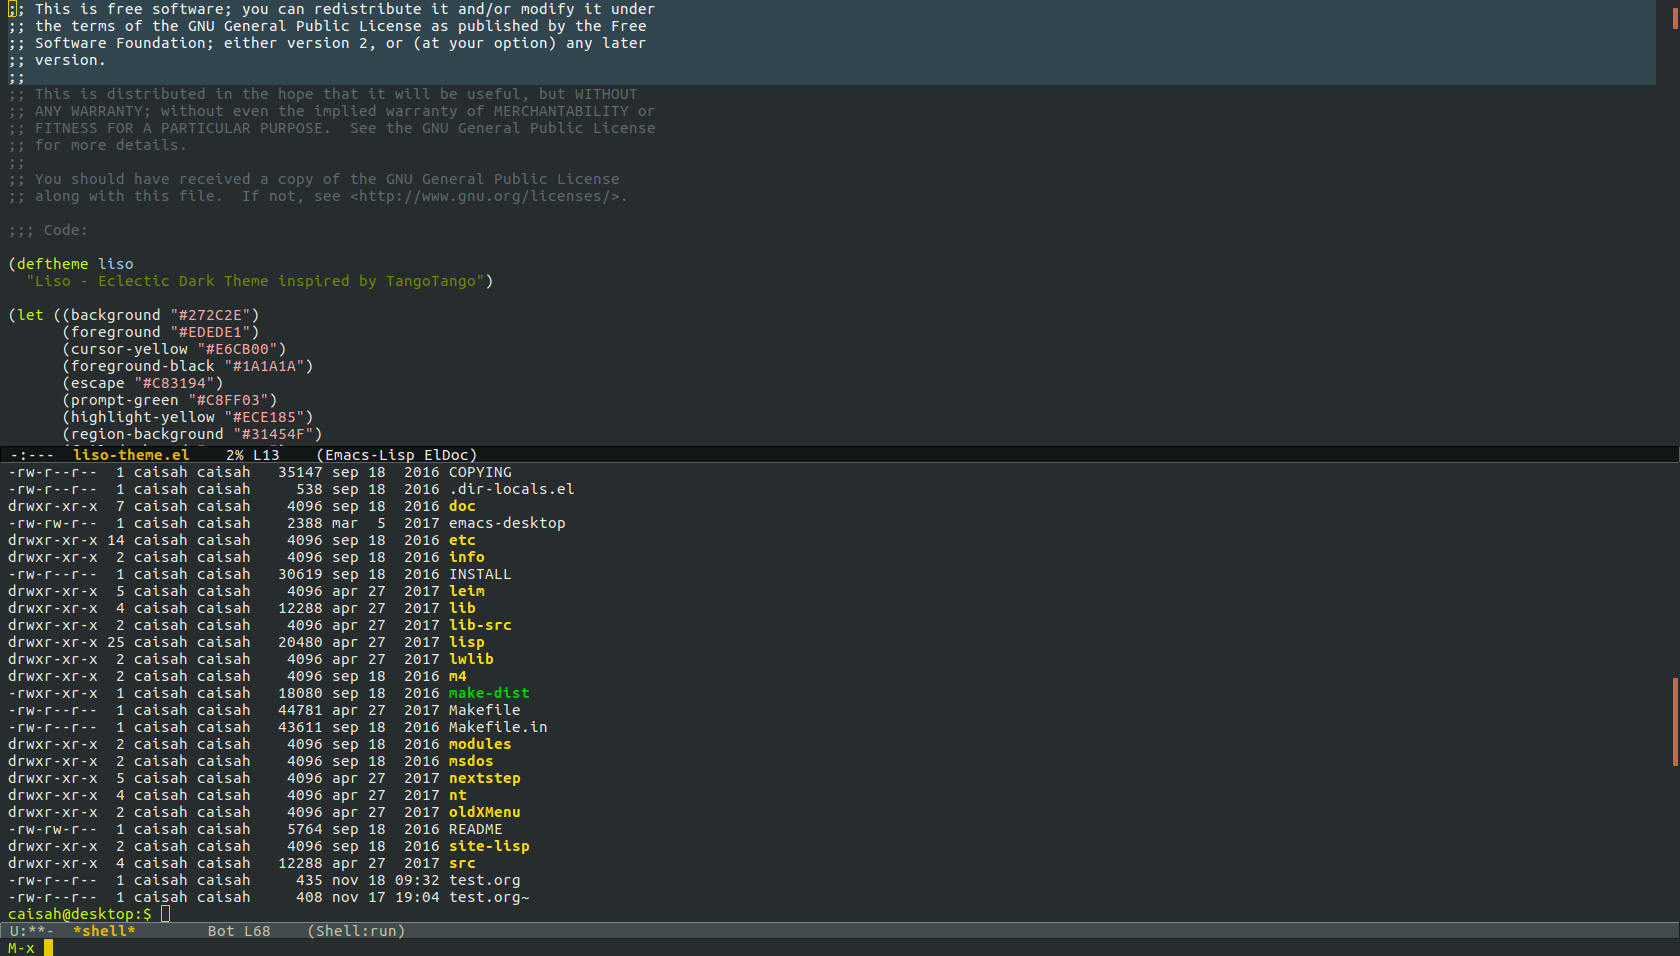Click the -:--- status flags in liso-theme mode line
The image size is (1680, 956).
(32, 455)
